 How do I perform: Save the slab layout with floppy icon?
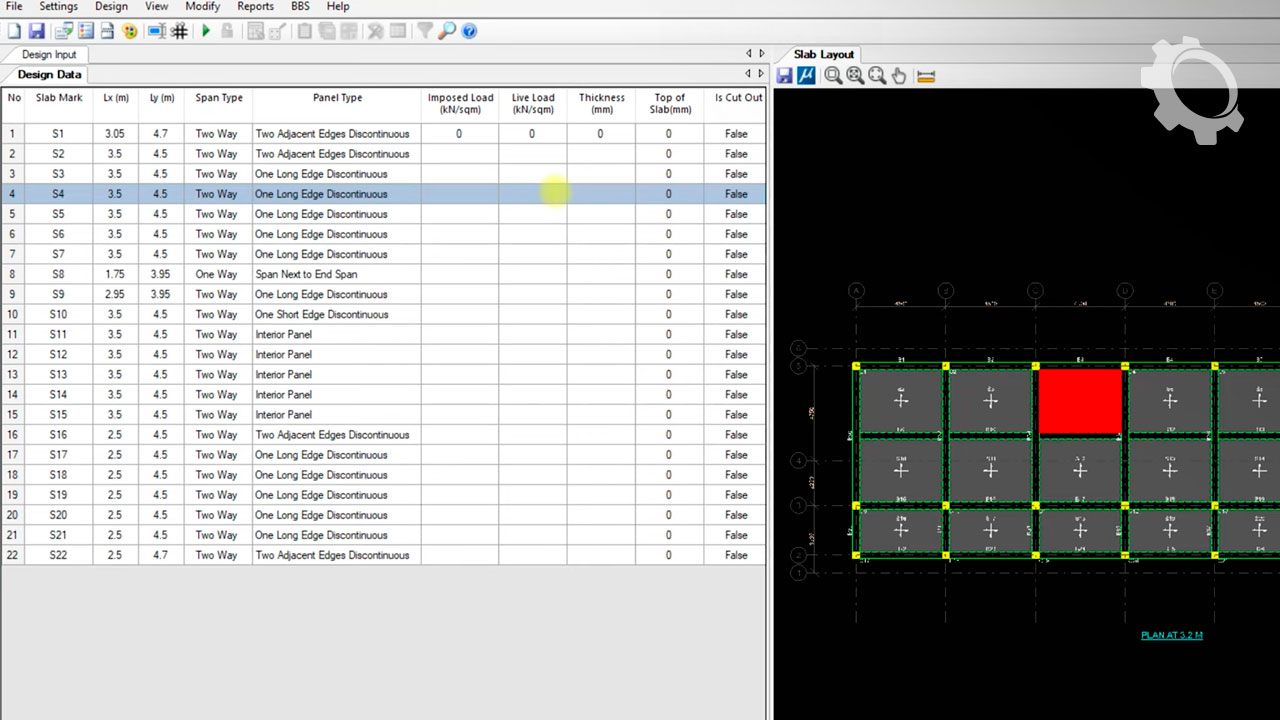785,76
